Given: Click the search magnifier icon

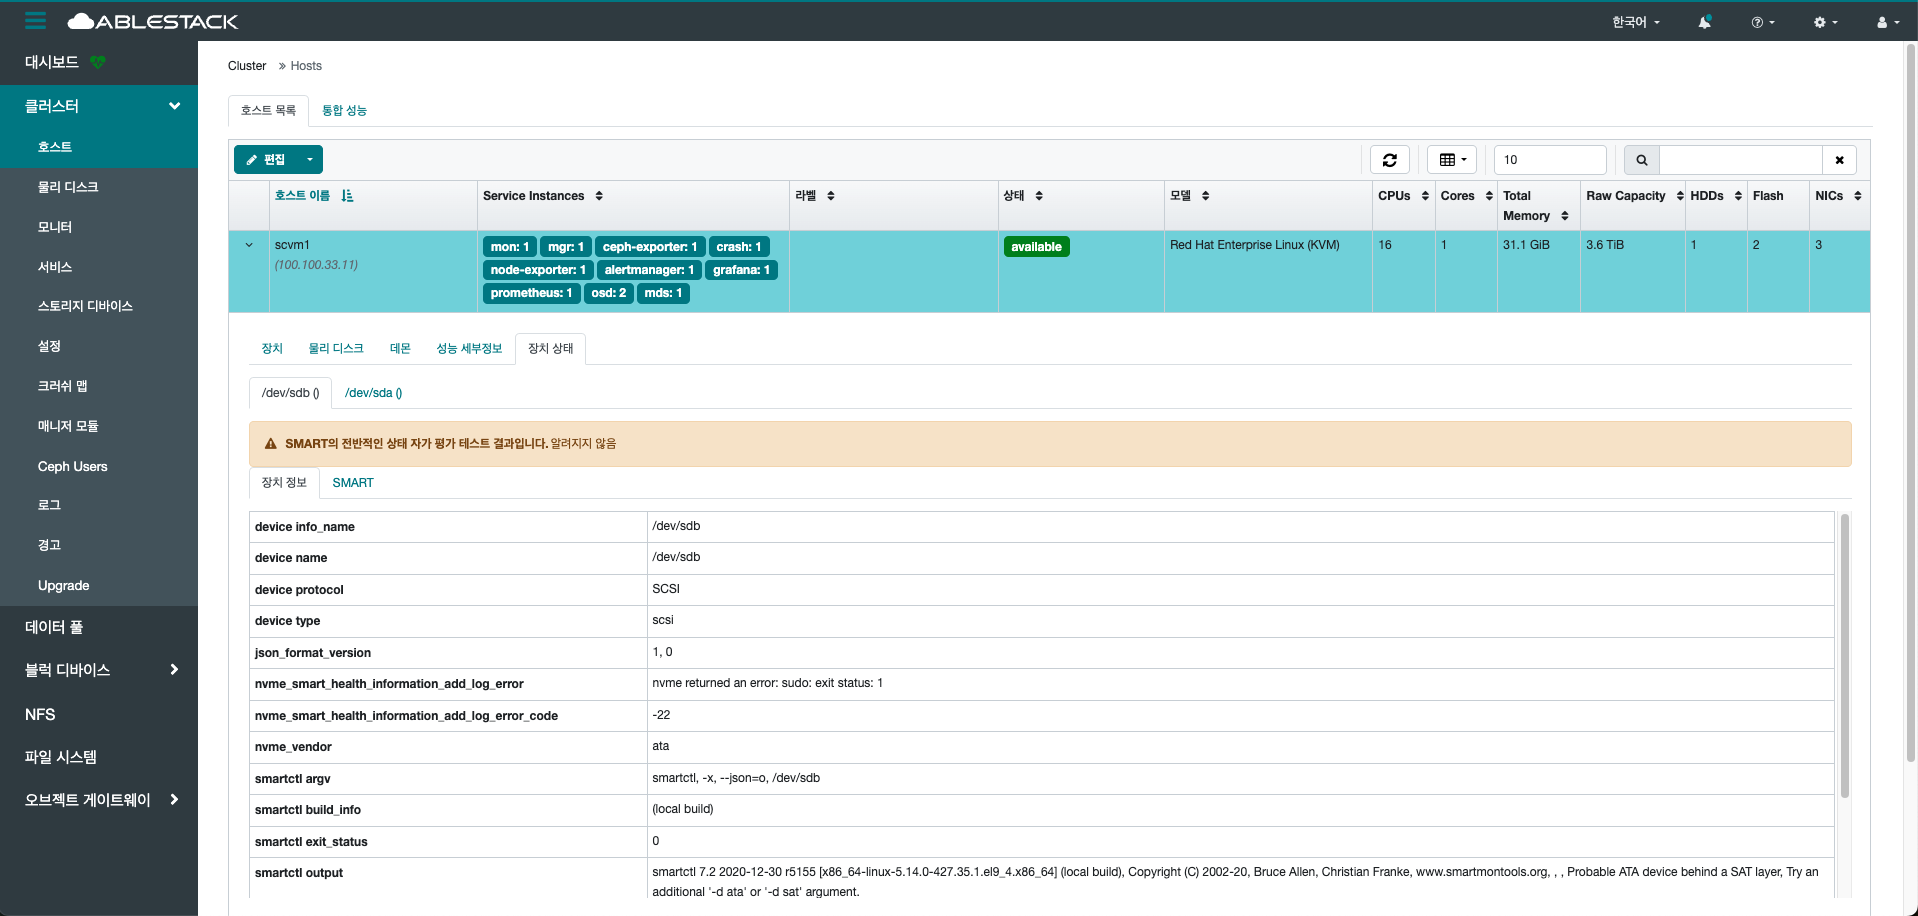Looking at the screenshot, I should [x=1641, y=160].
